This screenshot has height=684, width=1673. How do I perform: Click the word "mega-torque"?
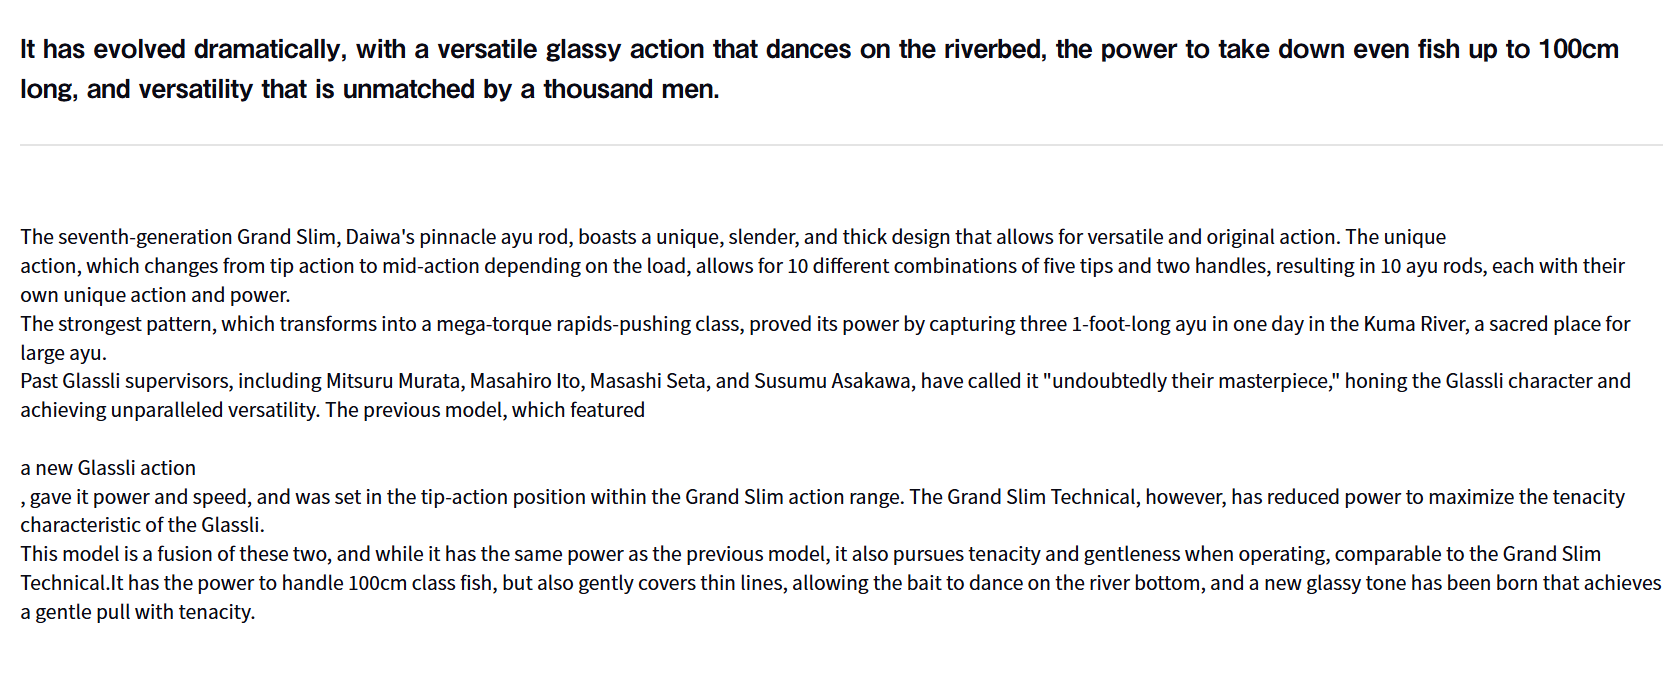[493, 324]
